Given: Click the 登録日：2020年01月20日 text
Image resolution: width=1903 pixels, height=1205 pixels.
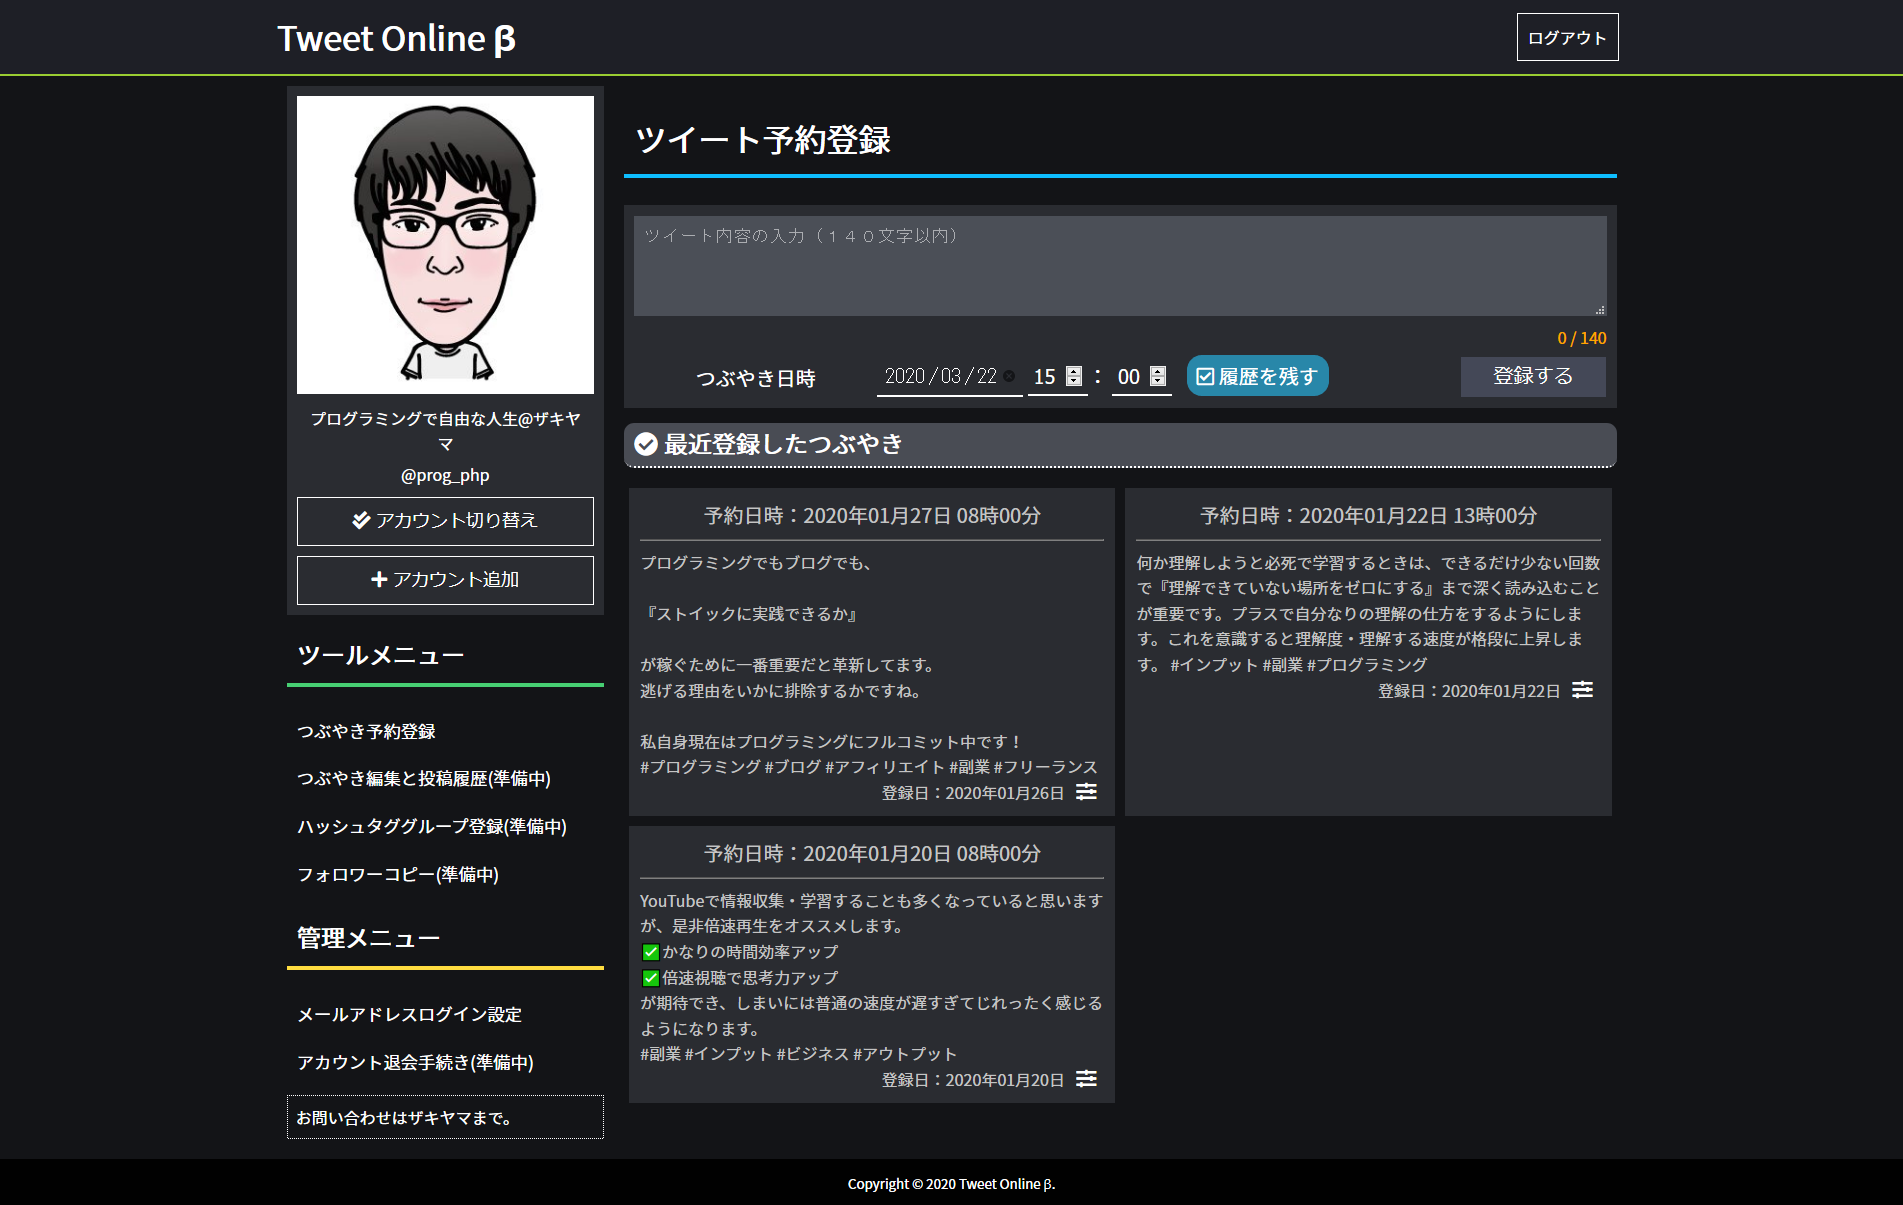Looking at the screenshot, I should point(973,1080).
